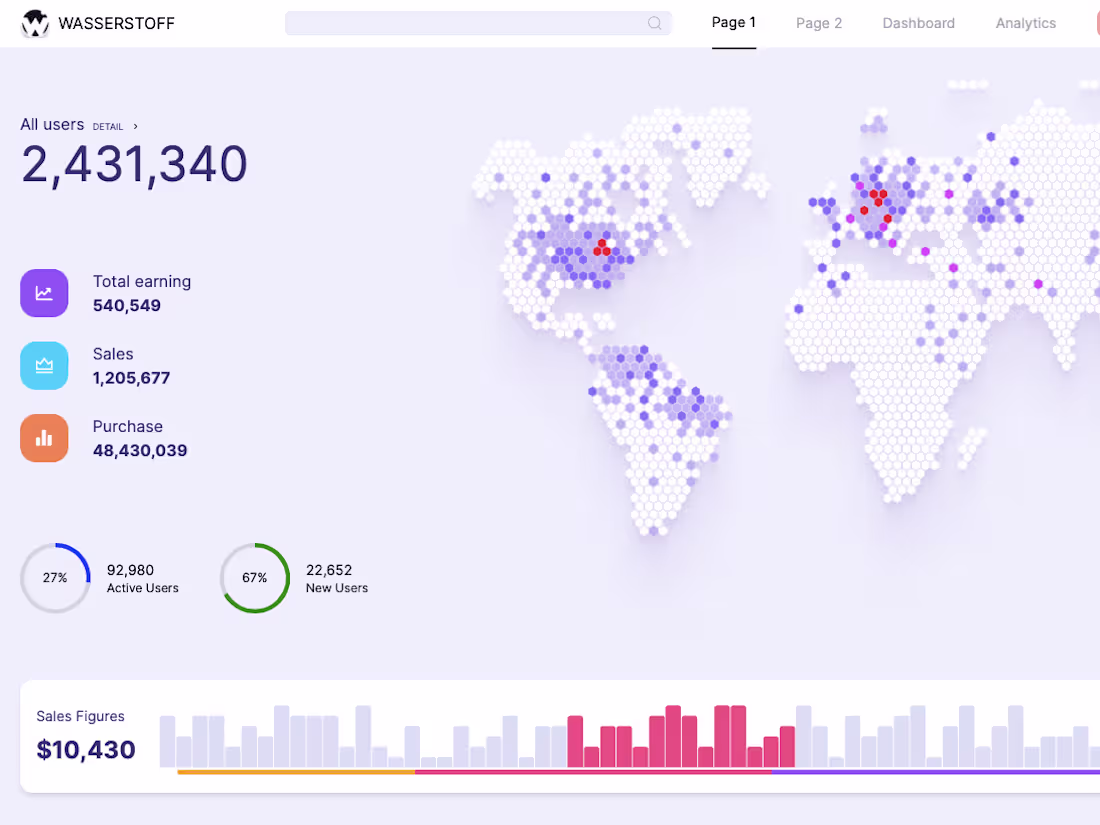This screenshot has height=825, width=1100.
Task: Click the DETAIL link
Action: [x=108, y=126]
